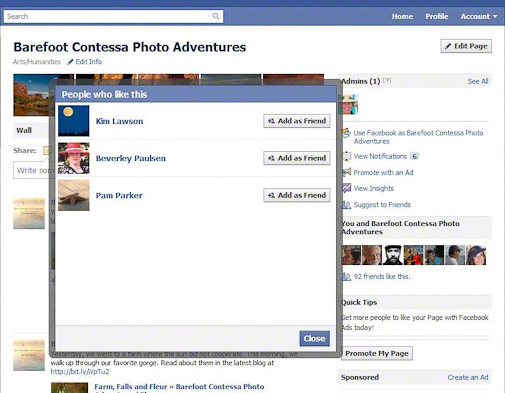
Task: Click the View Notifications icon
Action: 347,156
